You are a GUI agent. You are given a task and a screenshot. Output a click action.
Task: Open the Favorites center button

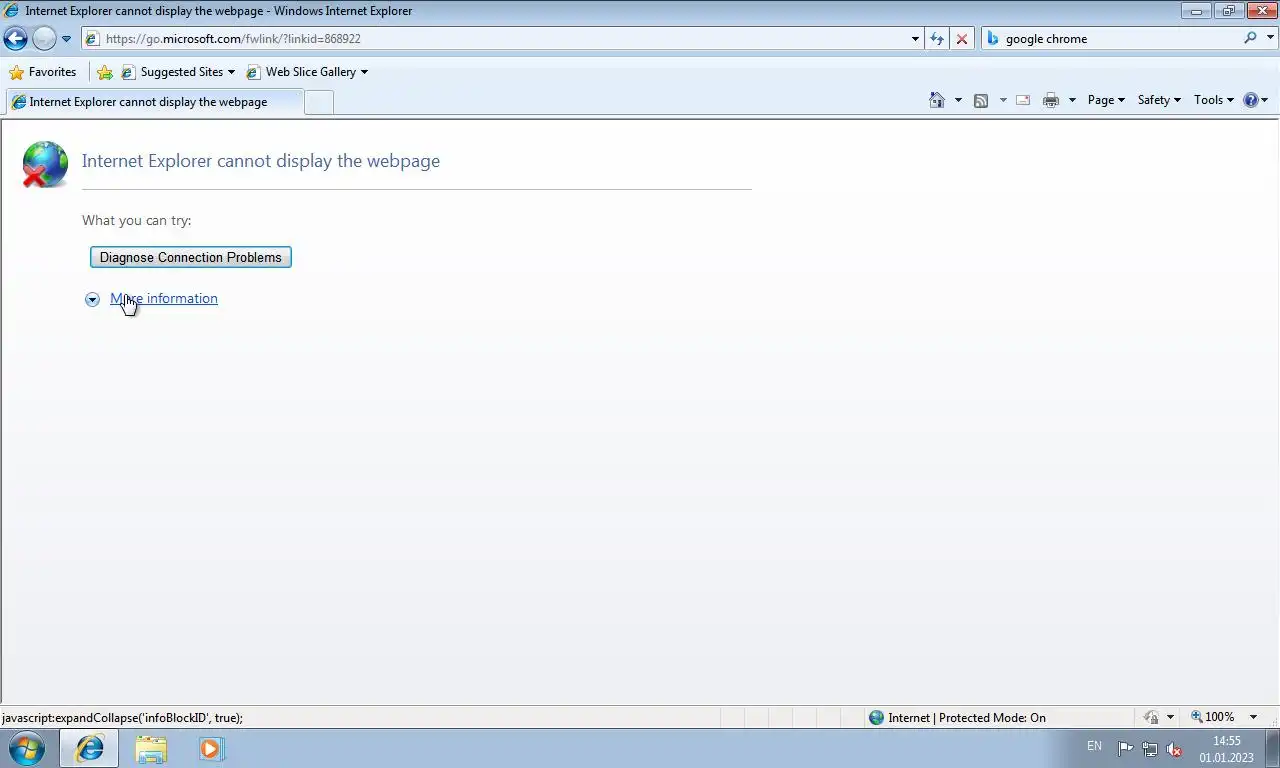coord(43,72)
